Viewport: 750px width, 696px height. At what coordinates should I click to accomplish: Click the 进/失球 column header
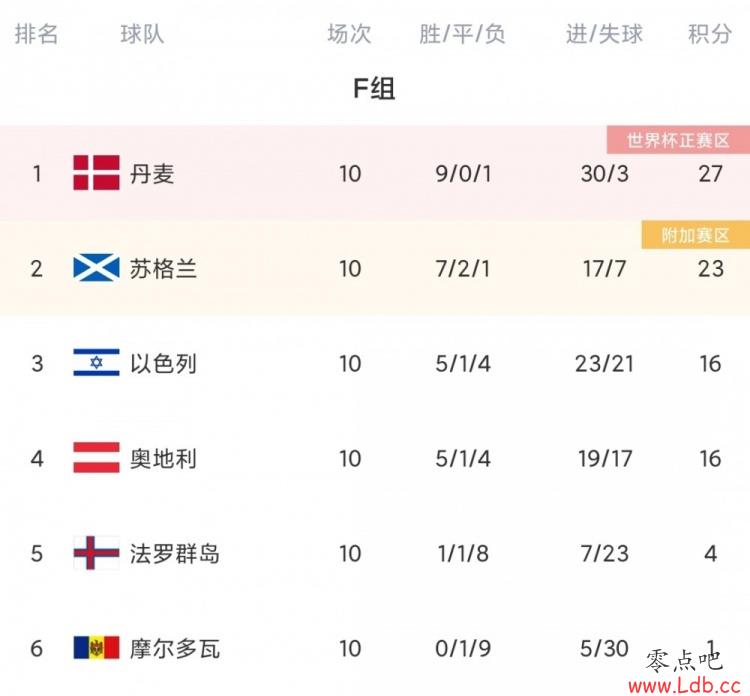pos(604,34)
